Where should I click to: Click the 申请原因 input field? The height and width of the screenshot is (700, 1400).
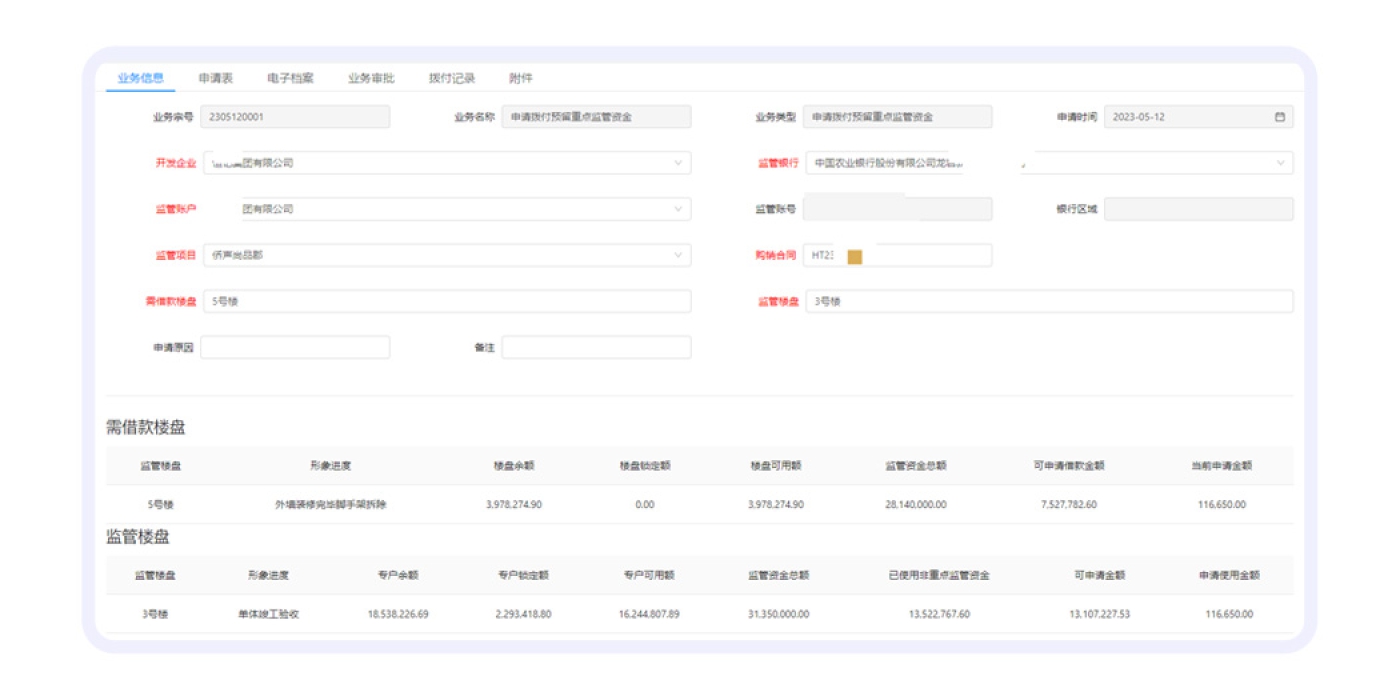click(x=295, y=347)
